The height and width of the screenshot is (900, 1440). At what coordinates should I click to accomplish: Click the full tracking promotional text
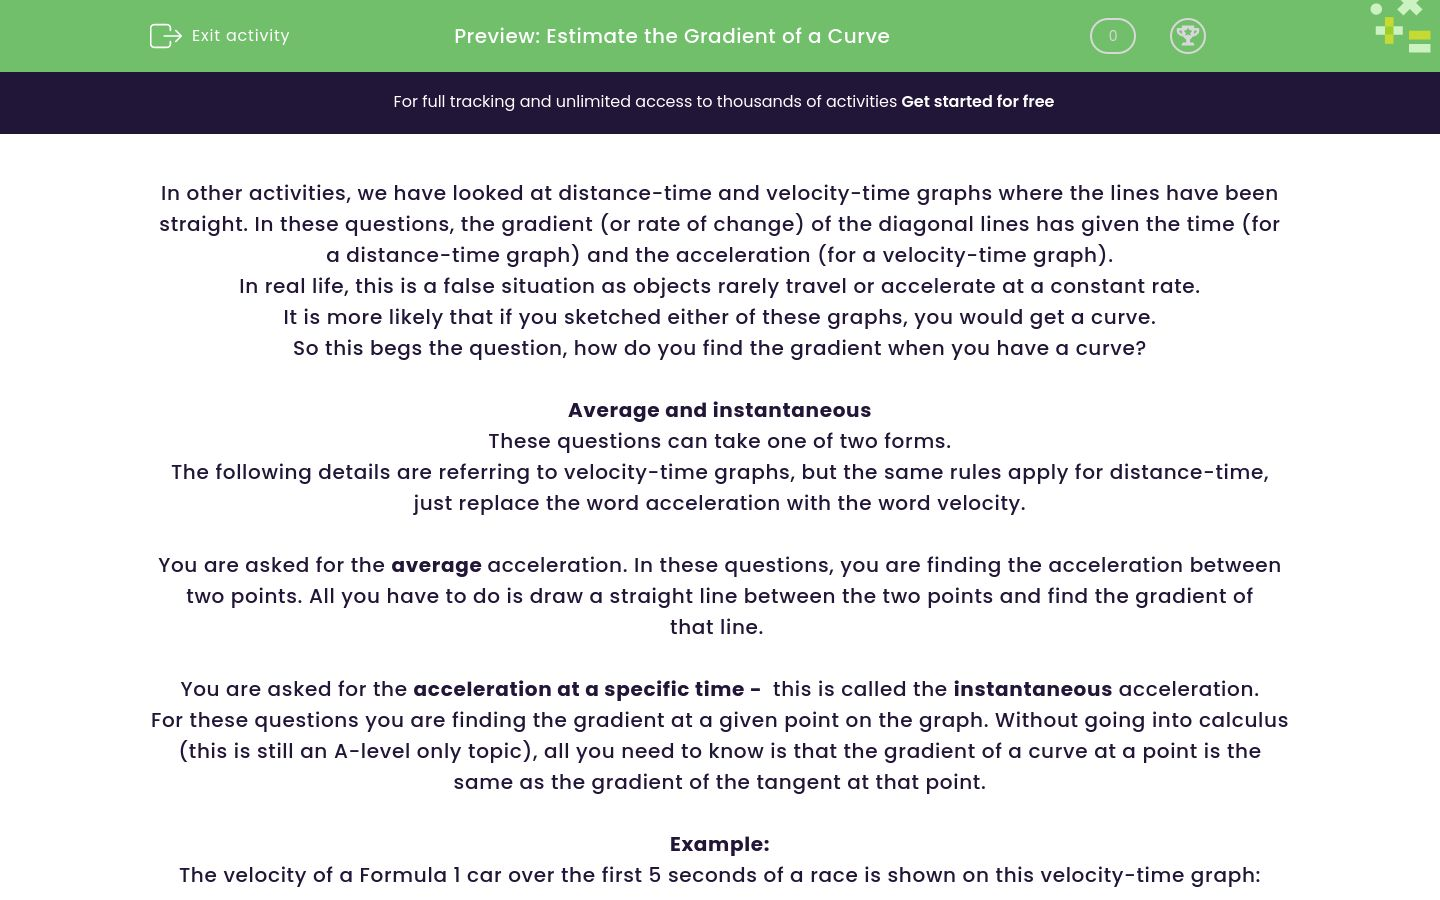click(x=647, y=101)
